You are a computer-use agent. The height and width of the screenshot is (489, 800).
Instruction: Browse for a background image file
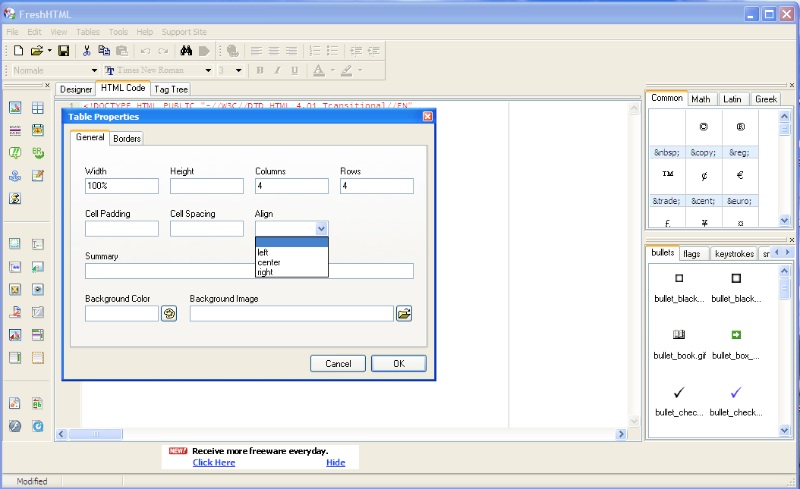point(404,314)
